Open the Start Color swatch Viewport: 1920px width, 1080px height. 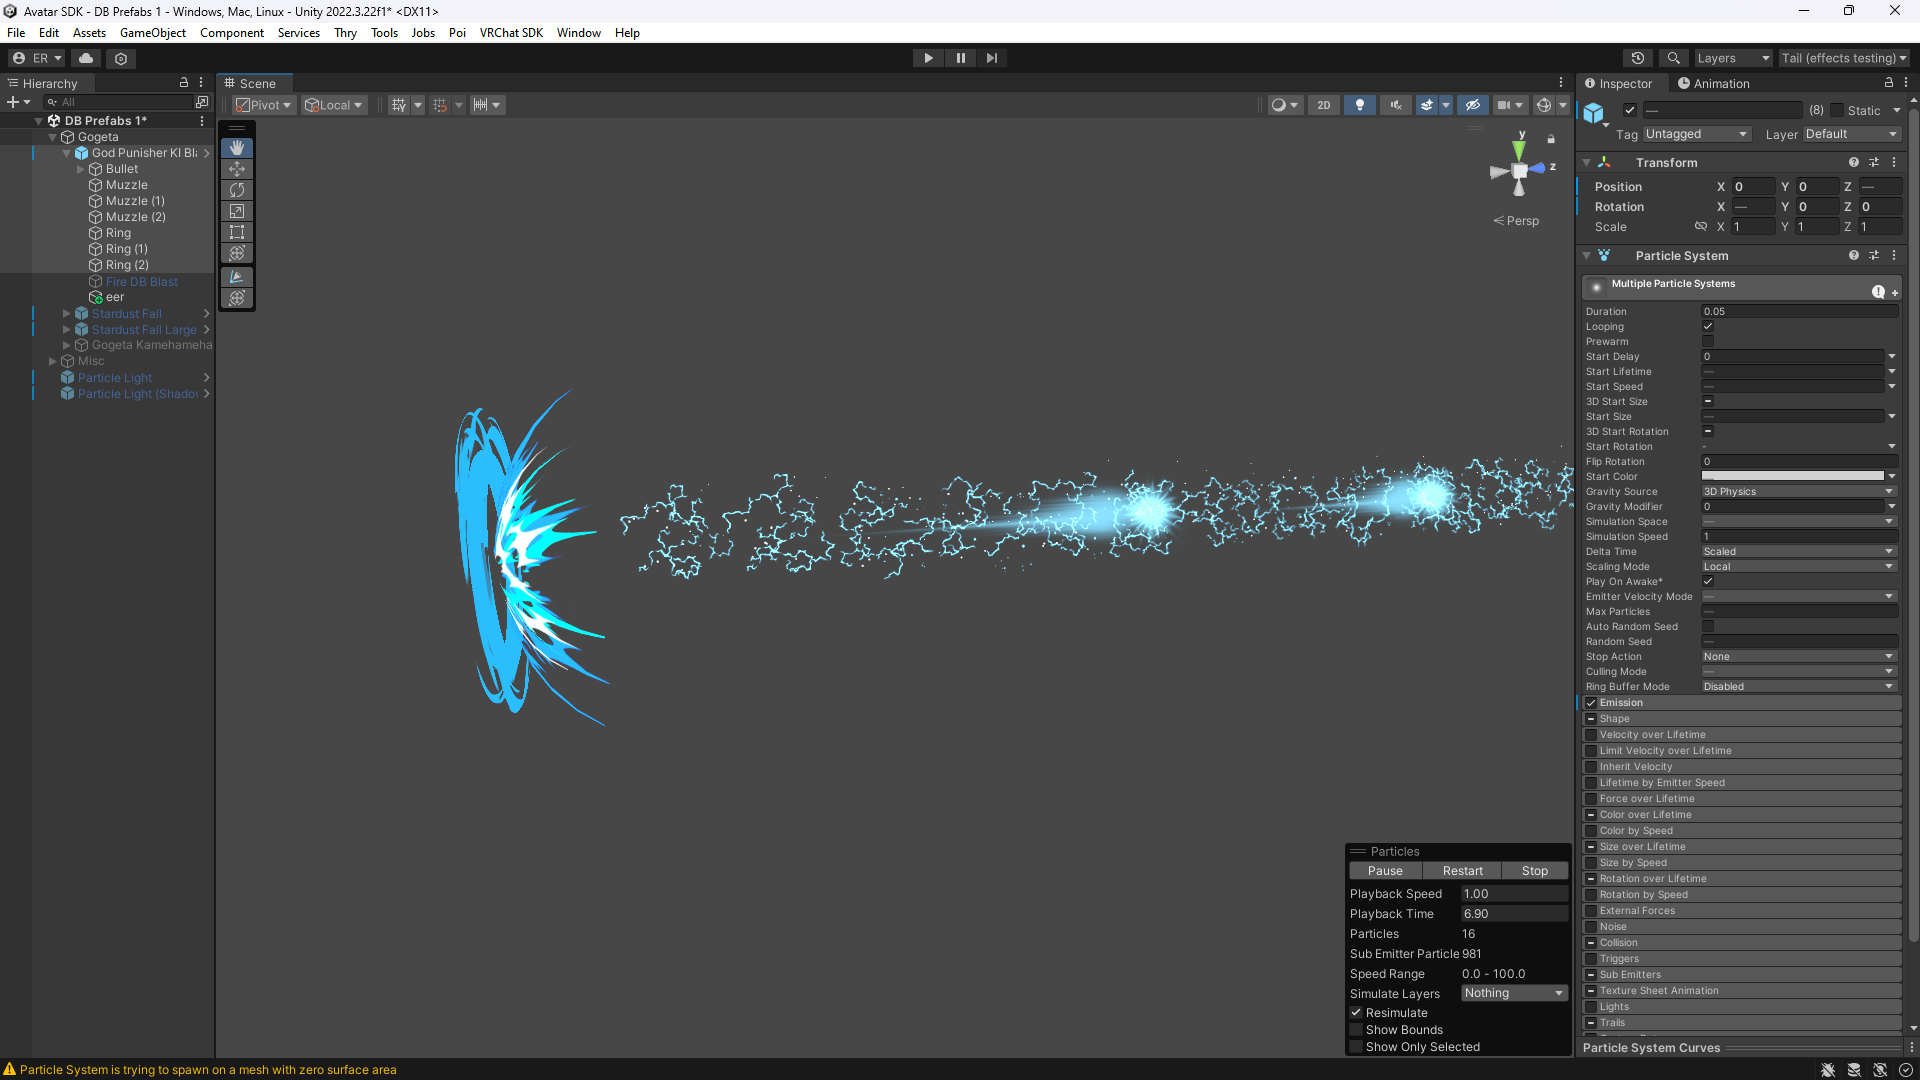point(1792,477)
